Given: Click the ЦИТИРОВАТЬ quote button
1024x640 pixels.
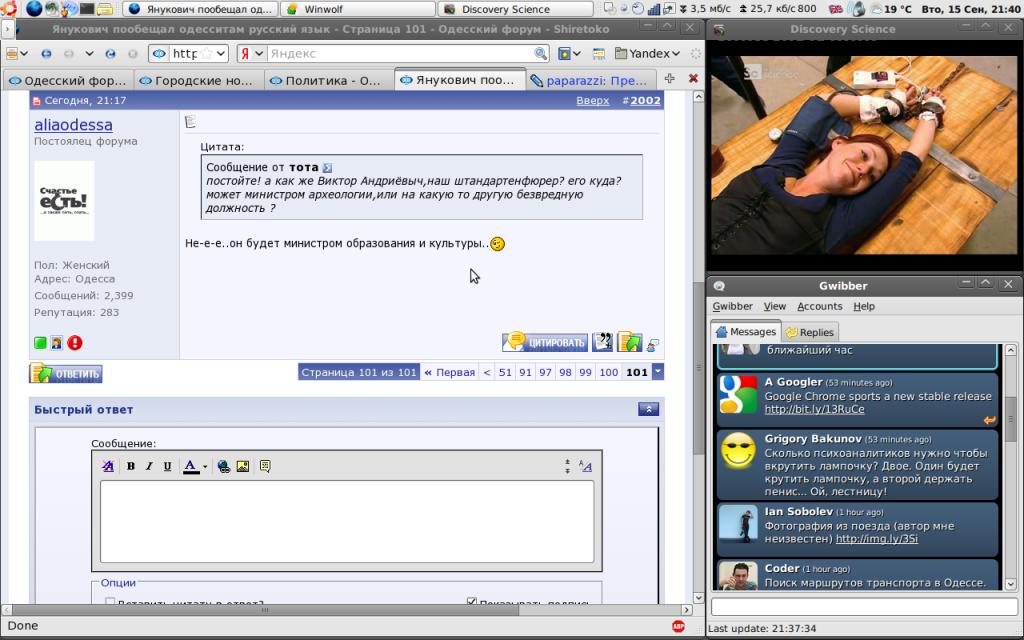Looking at the screenshot, I should click(x=545, y=342).
